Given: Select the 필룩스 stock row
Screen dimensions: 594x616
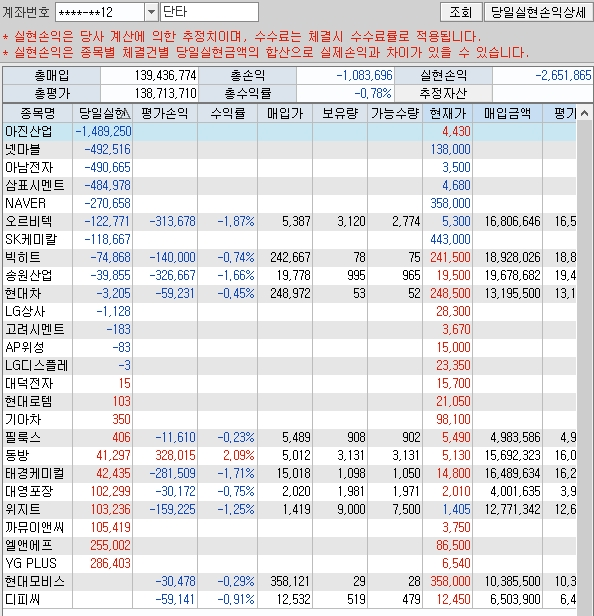Looking at the screenshot, I should pos(290,438).
